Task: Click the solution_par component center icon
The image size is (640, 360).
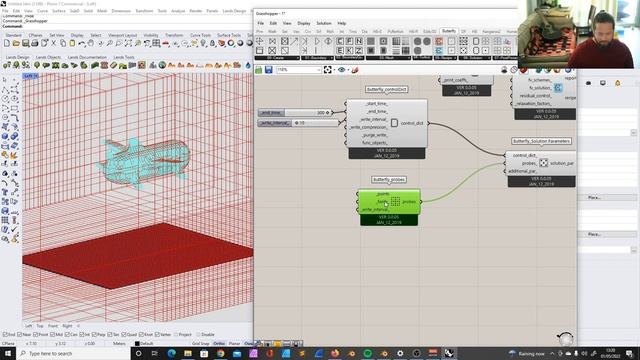Action: pyautogui.click(x=543, y=163)
